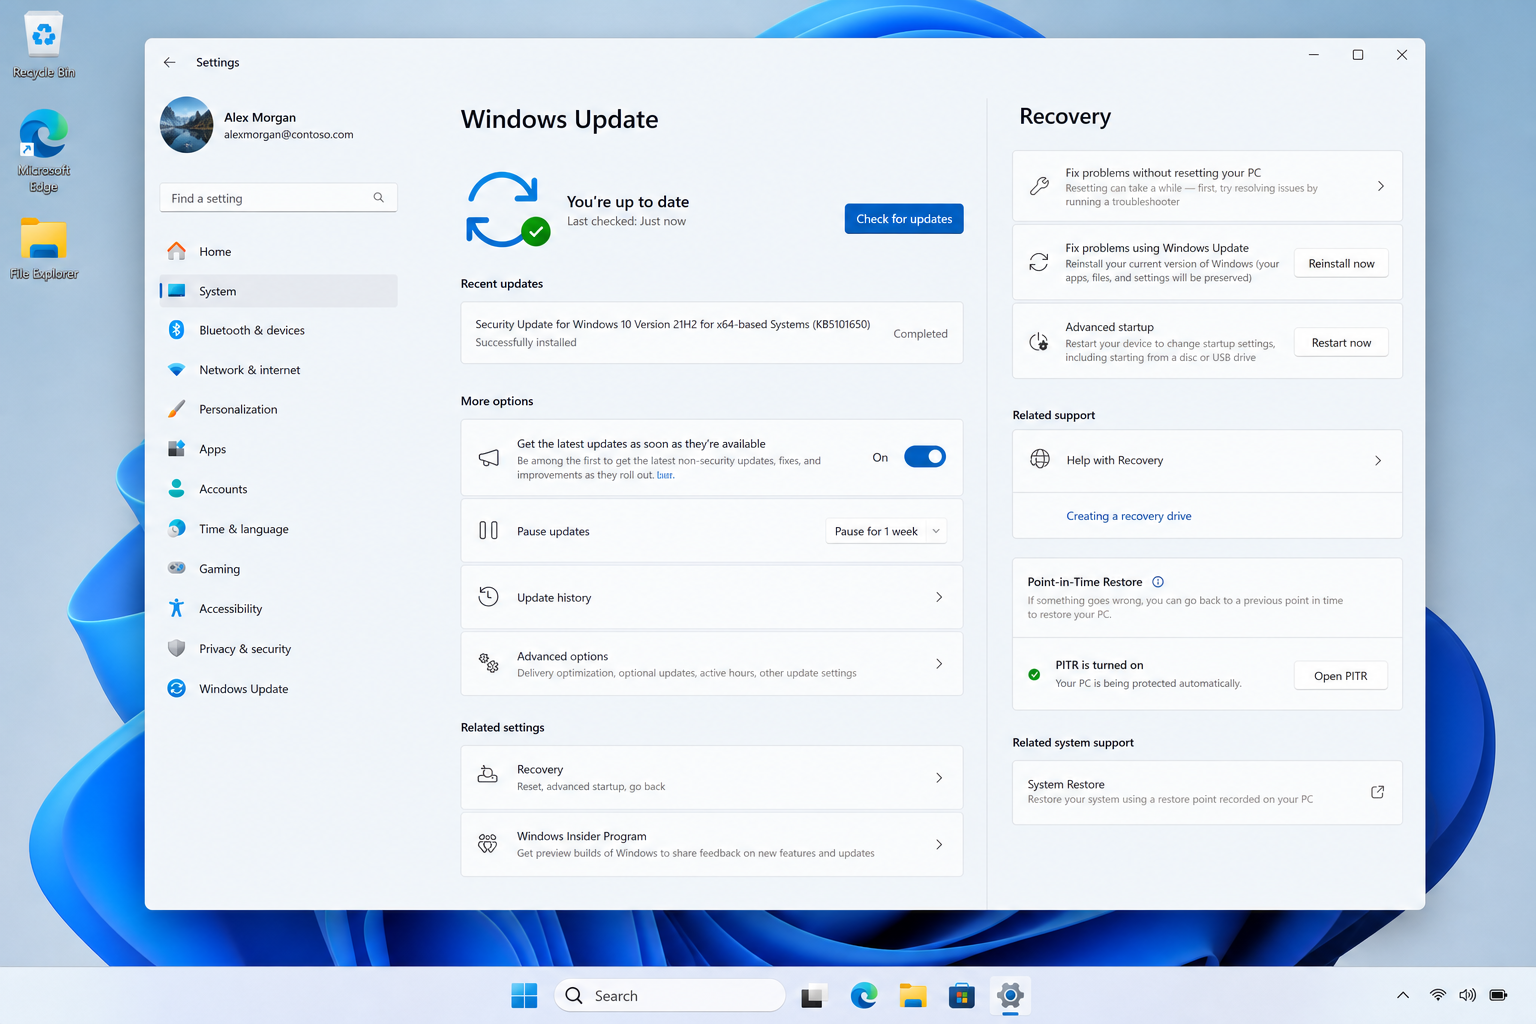Open the Pause for 1 week dropdown
This screenshot has height=1024, width=1536.
[x=886, y=531]
